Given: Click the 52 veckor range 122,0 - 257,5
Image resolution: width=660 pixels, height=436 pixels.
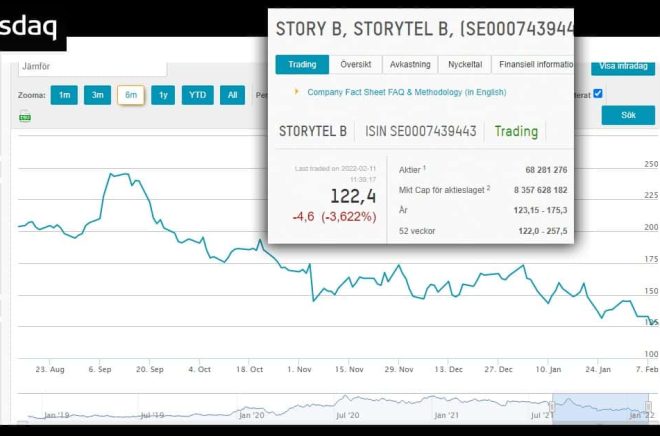Looking at the screenshot, I should (x=543, y=231).
